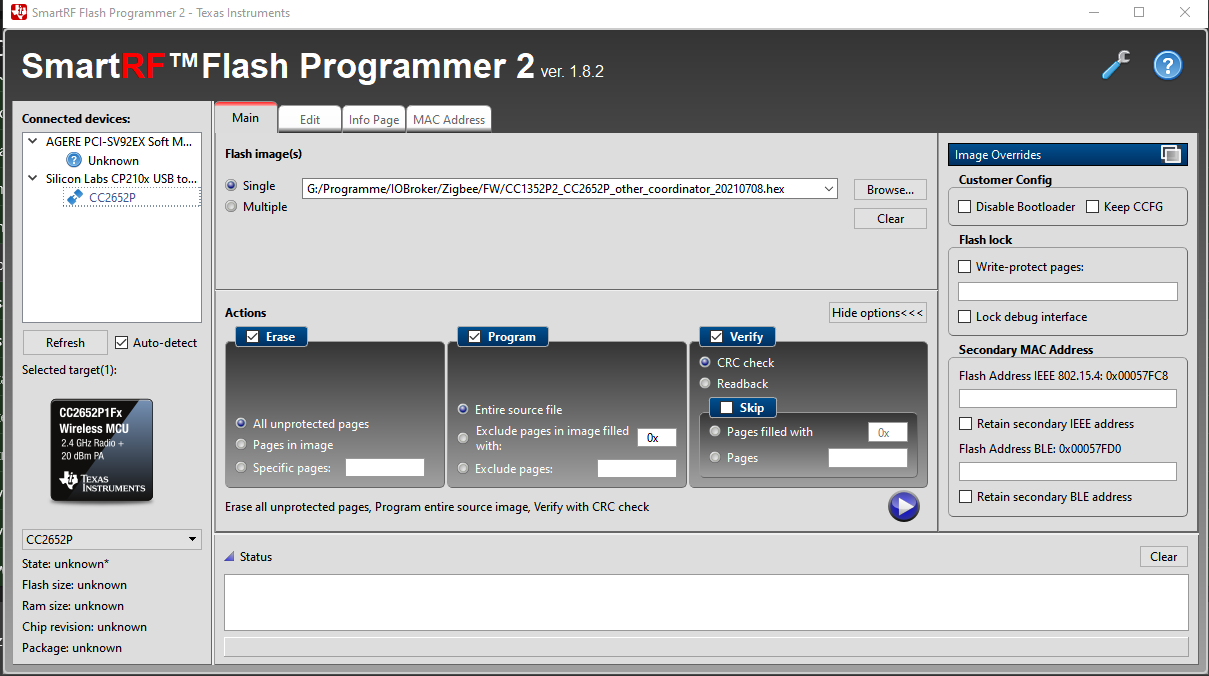Refresh the connected devices list
This screenshot has width=1209, height=676.
(x=65, y=343)
